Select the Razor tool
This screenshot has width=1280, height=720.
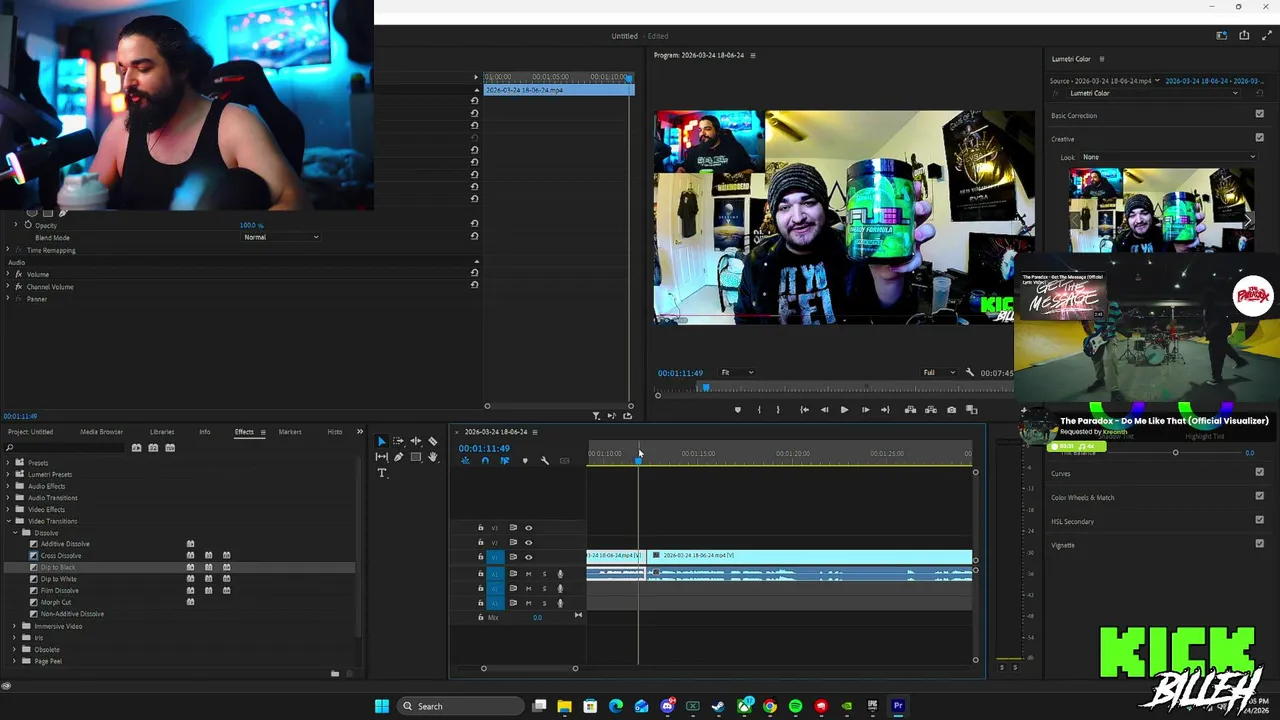tap(433, 441)
